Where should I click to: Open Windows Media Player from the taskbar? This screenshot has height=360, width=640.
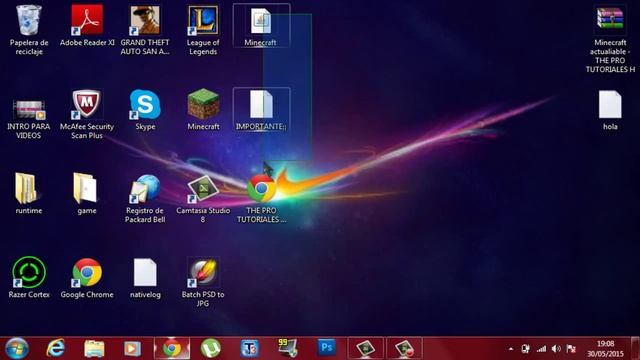click(x=132, y=349)
